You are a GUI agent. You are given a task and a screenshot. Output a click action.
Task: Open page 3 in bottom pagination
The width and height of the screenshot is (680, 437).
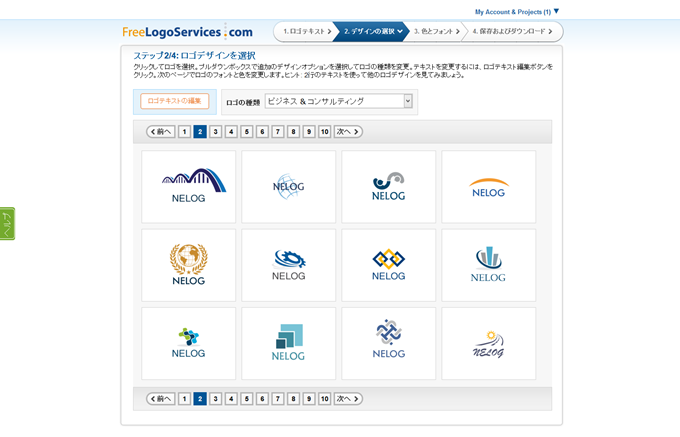(216, 399)
